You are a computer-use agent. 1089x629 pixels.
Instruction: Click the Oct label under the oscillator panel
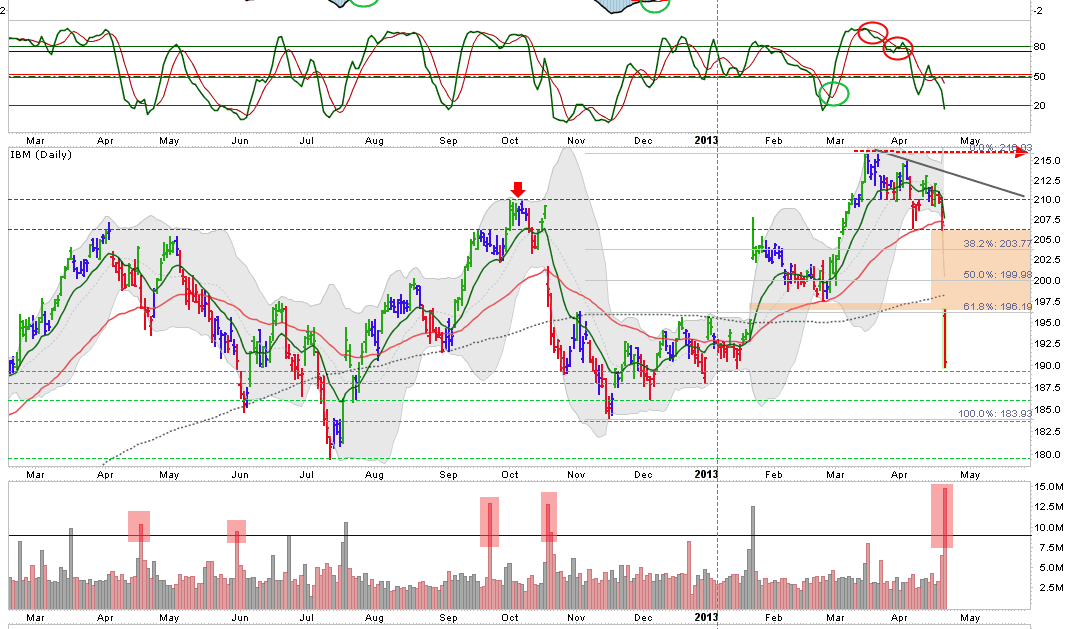point(510,140)
